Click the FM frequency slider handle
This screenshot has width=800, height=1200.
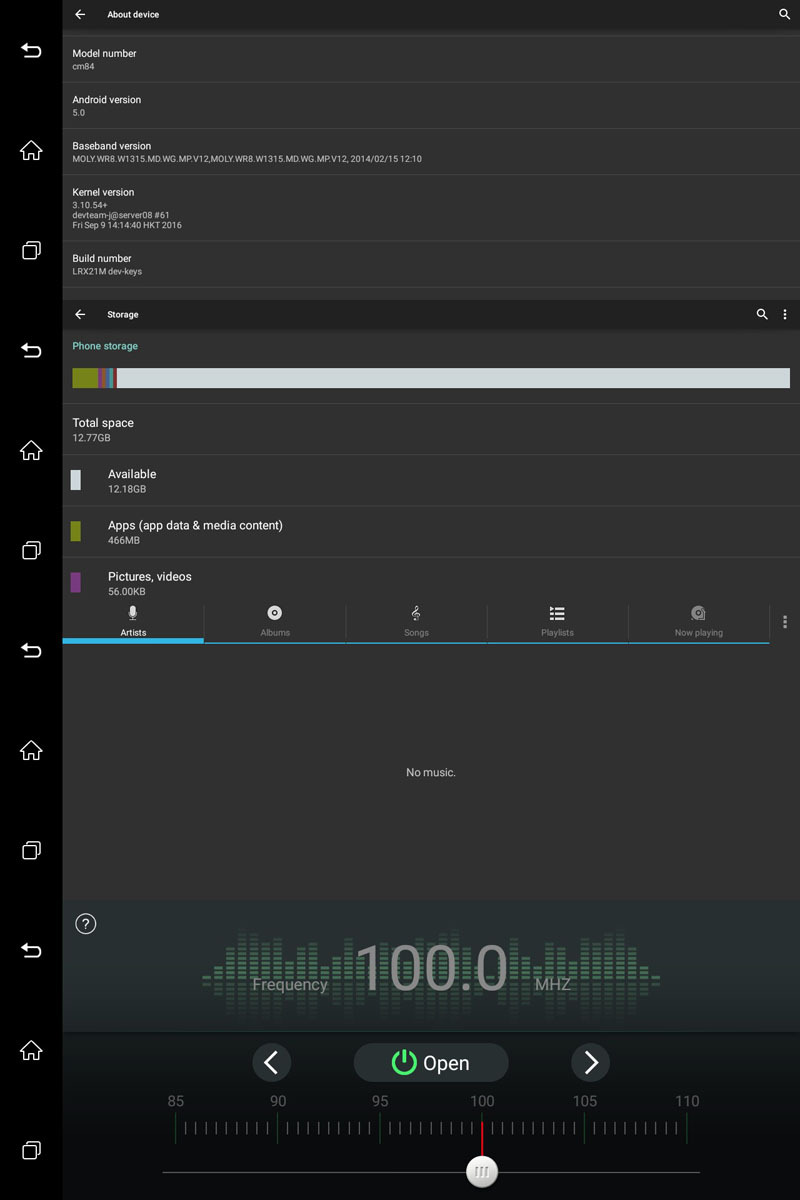(x=482, y=1171)
